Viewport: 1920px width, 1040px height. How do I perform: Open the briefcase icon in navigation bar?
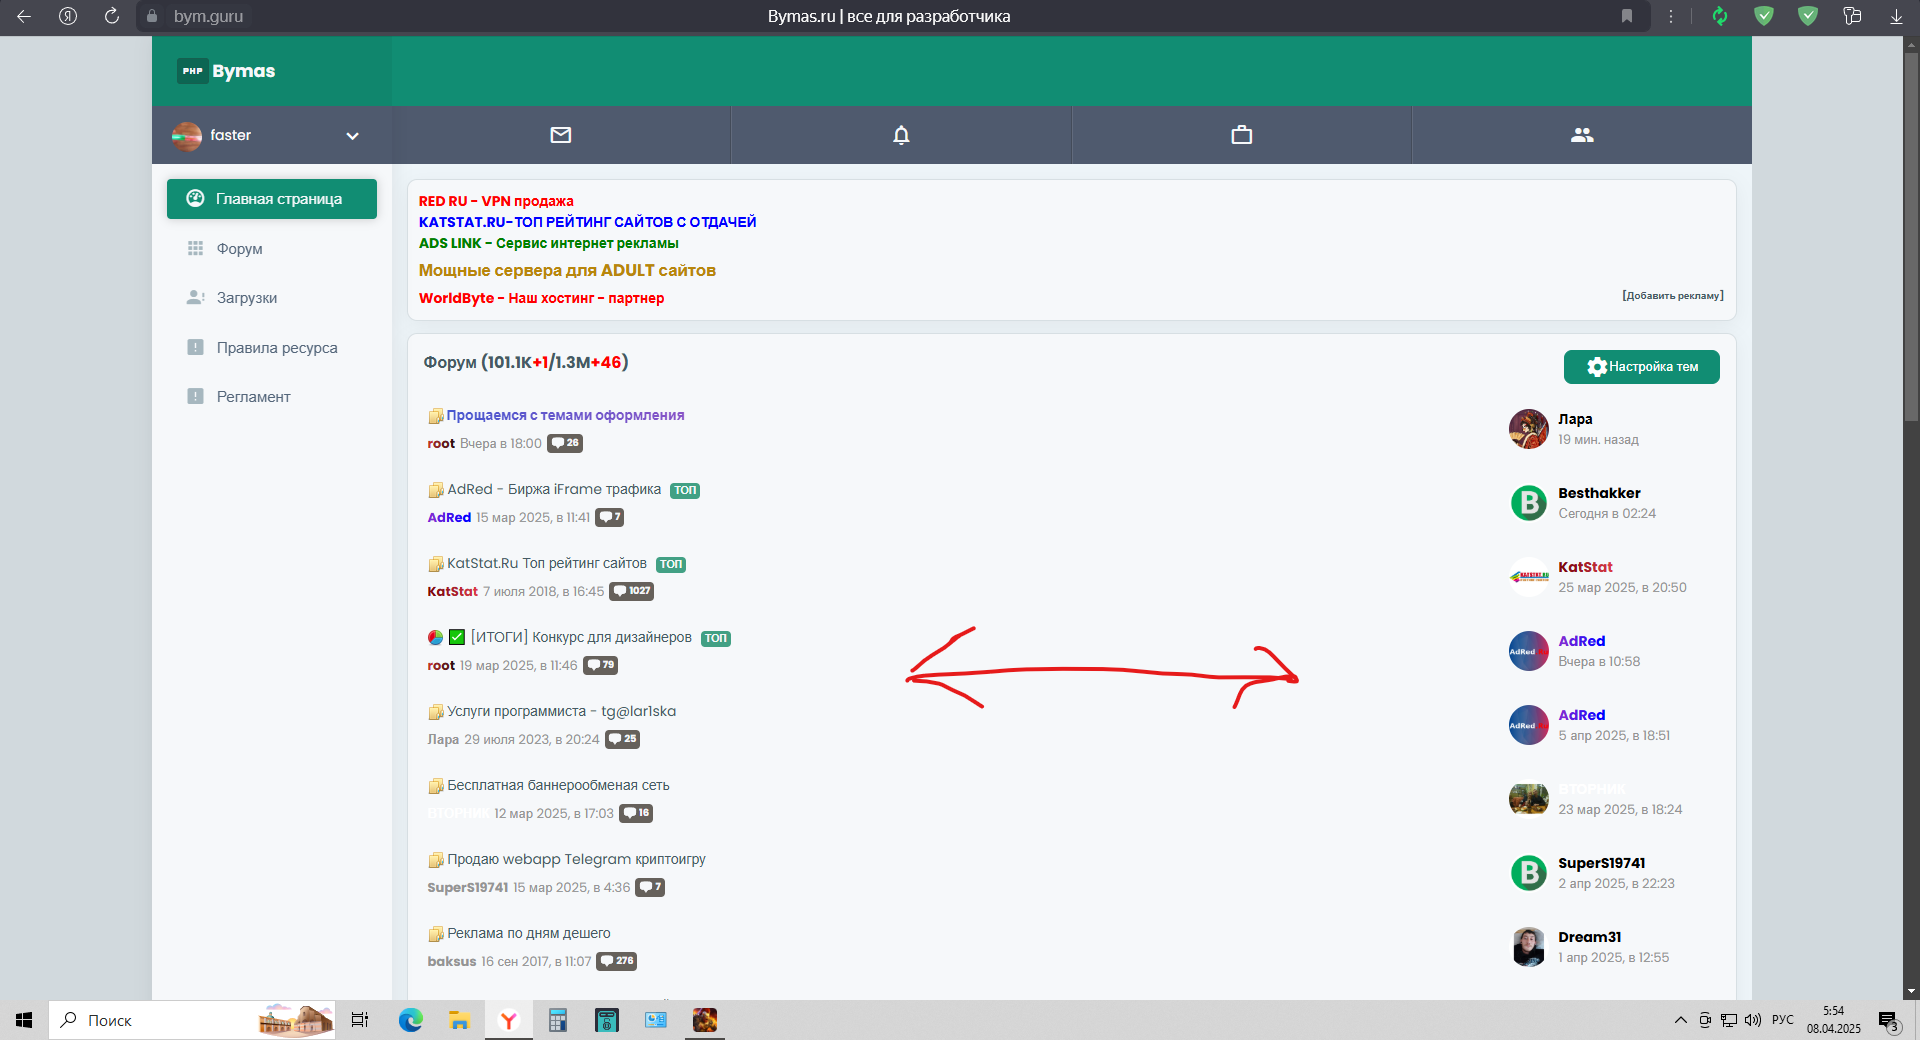[1241, 135]
